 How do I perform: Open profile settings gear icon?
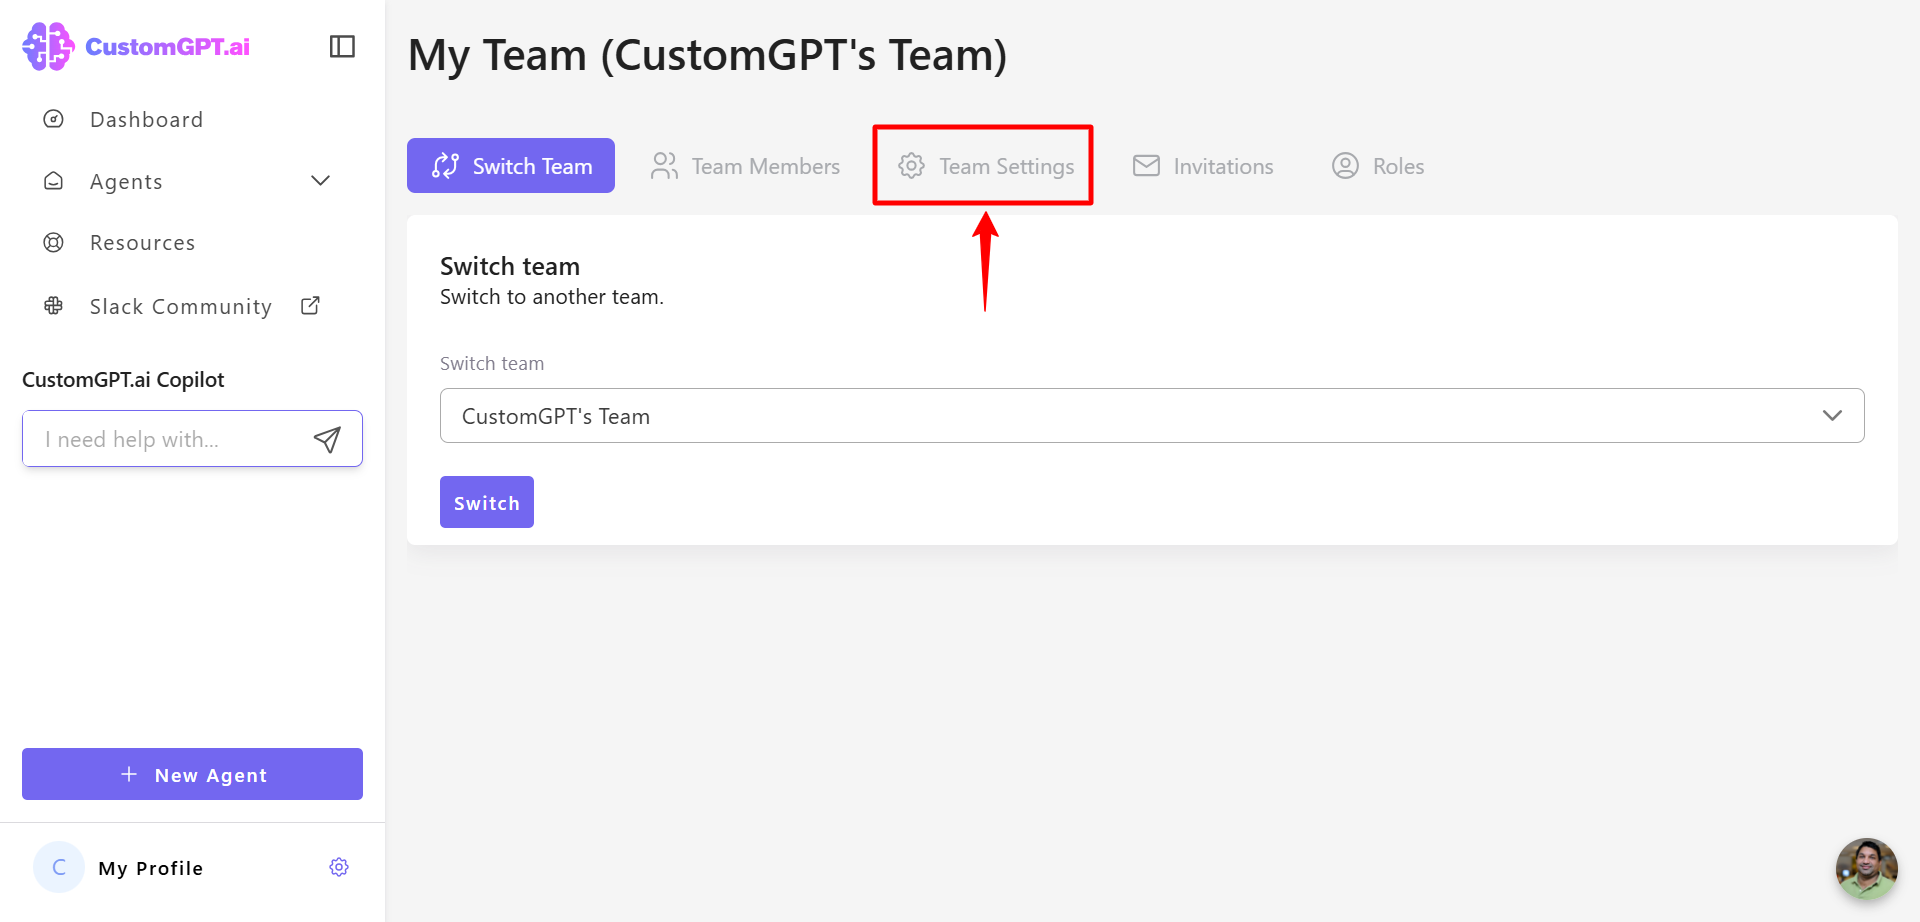coord(339,867)
